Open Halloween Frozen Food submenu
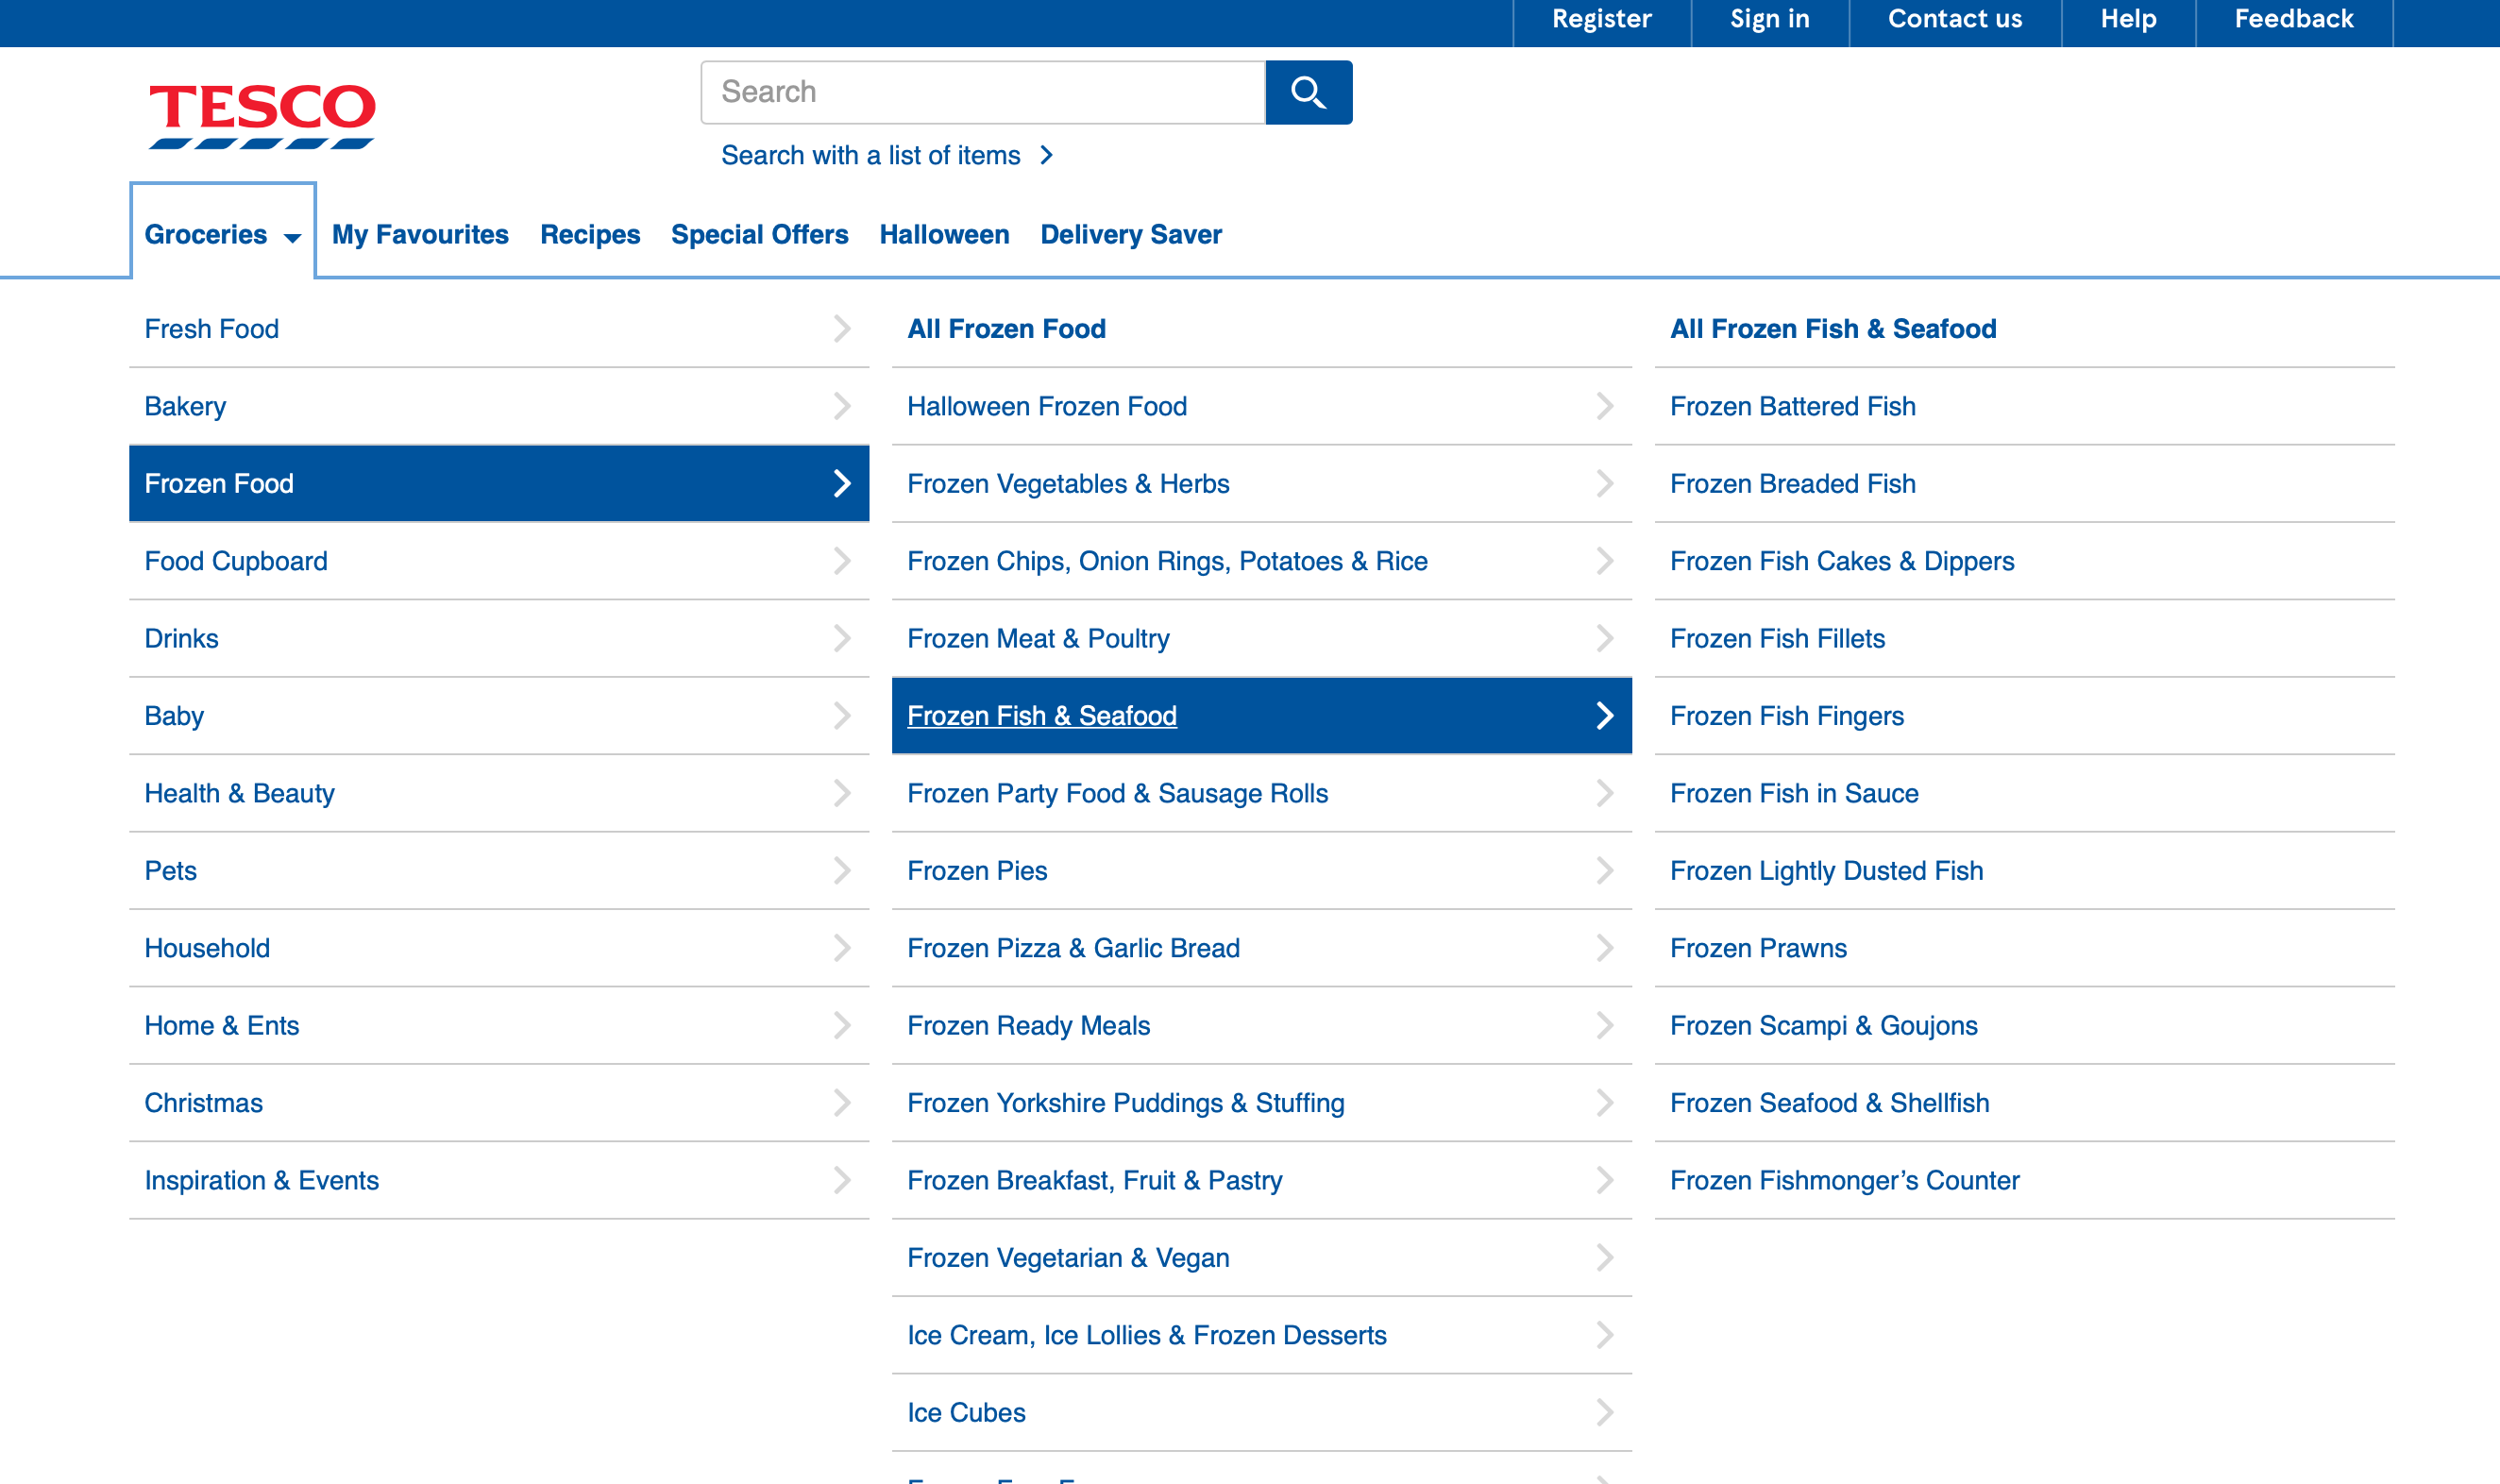Viewport: 2500px width, 1484px height. pyautogui.click(x=1261, y=406)
